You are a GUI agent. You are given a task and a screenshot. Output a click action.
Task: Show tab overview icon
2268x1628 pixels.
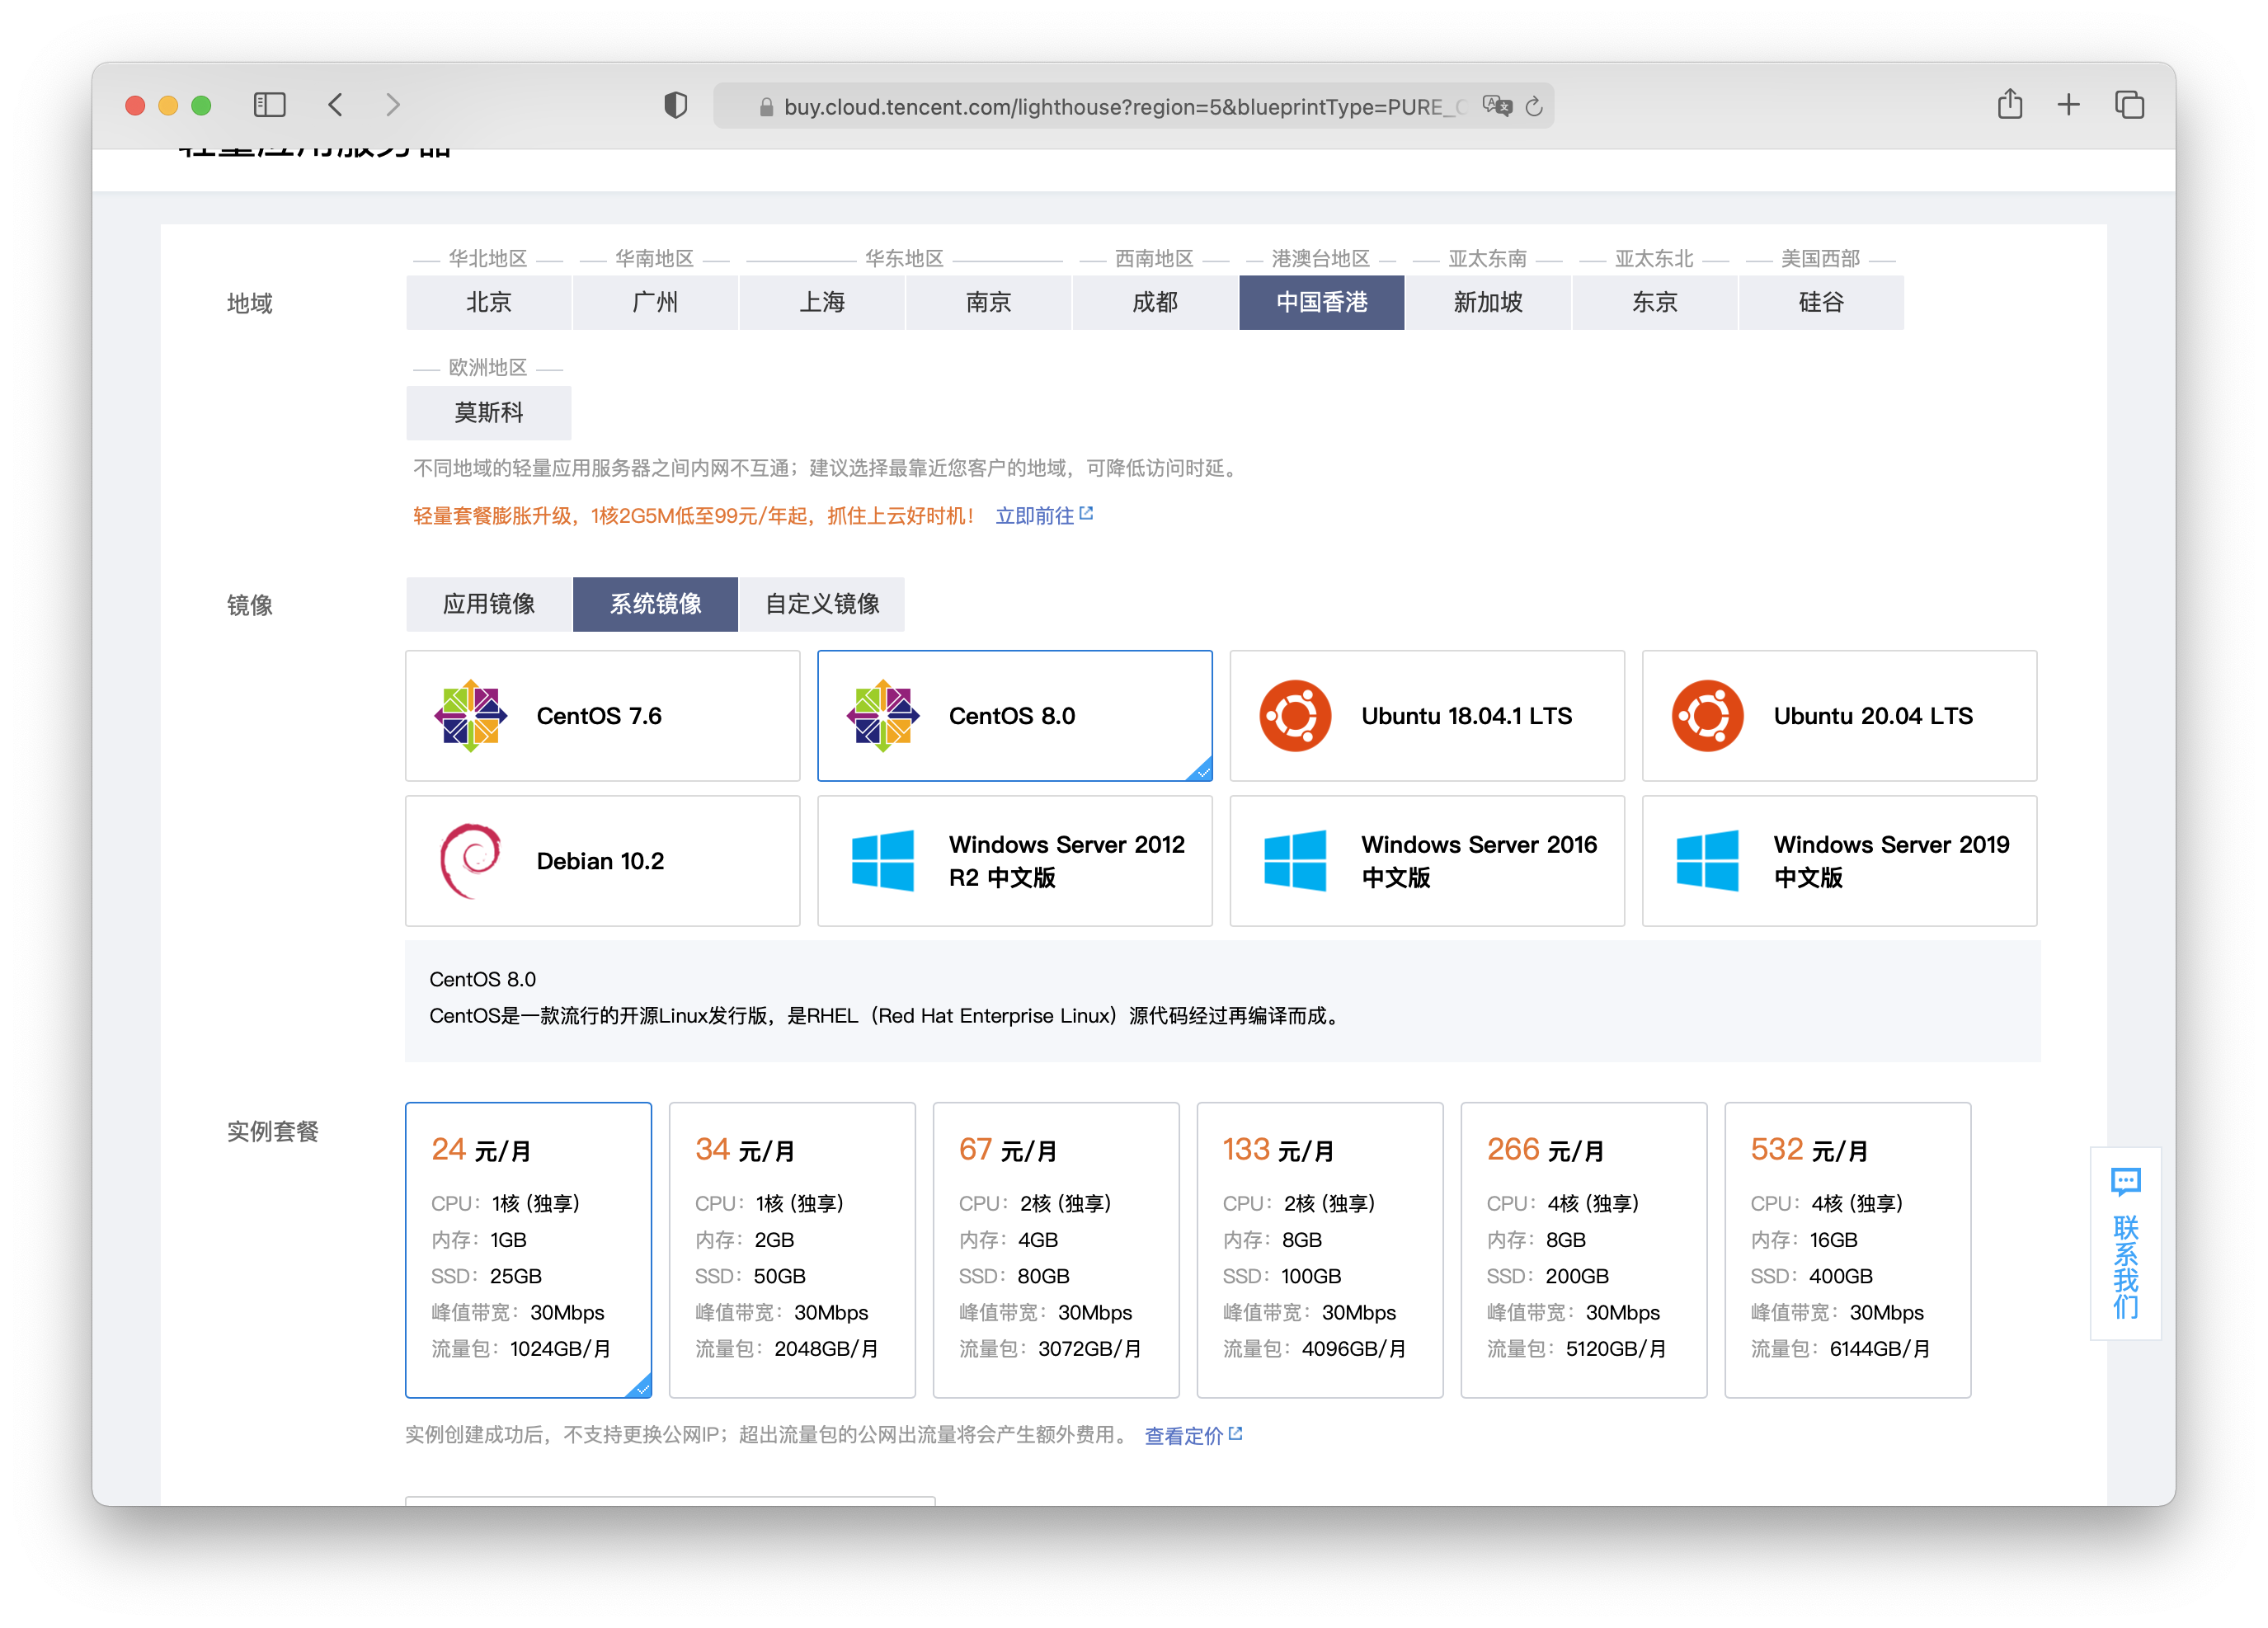click(2129, 104)
